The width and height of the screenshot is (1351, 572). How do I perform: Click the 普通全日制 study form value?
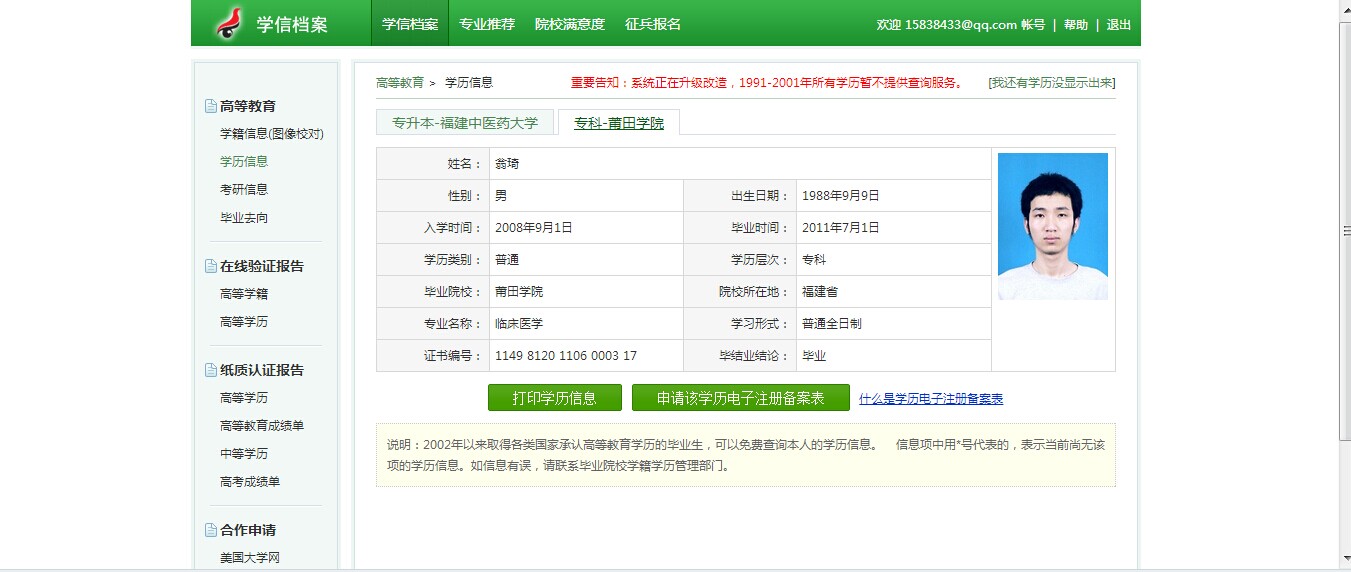832,324
